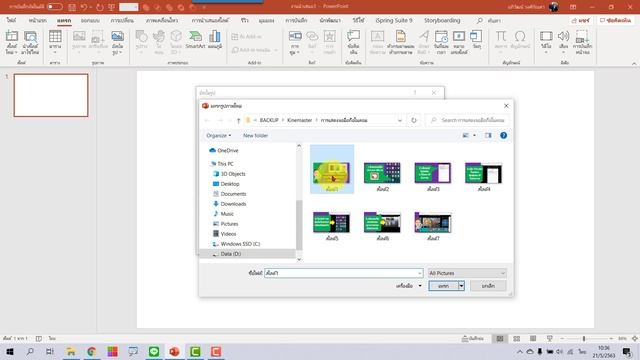Click New folder in the file dialog
Image resolution: width=640 pixels, height=360 pixels.
(256, 135)
